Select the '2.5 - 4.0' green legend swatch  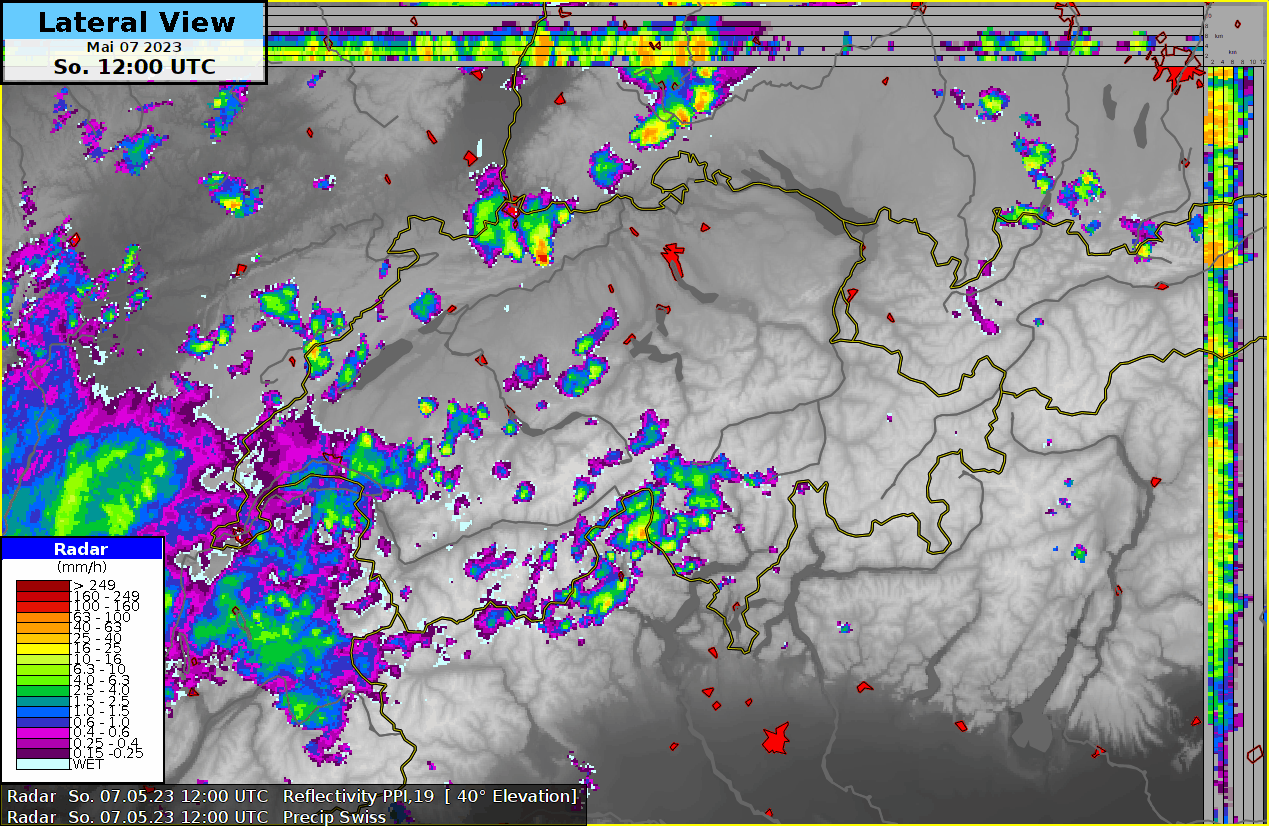coord(43,690)
